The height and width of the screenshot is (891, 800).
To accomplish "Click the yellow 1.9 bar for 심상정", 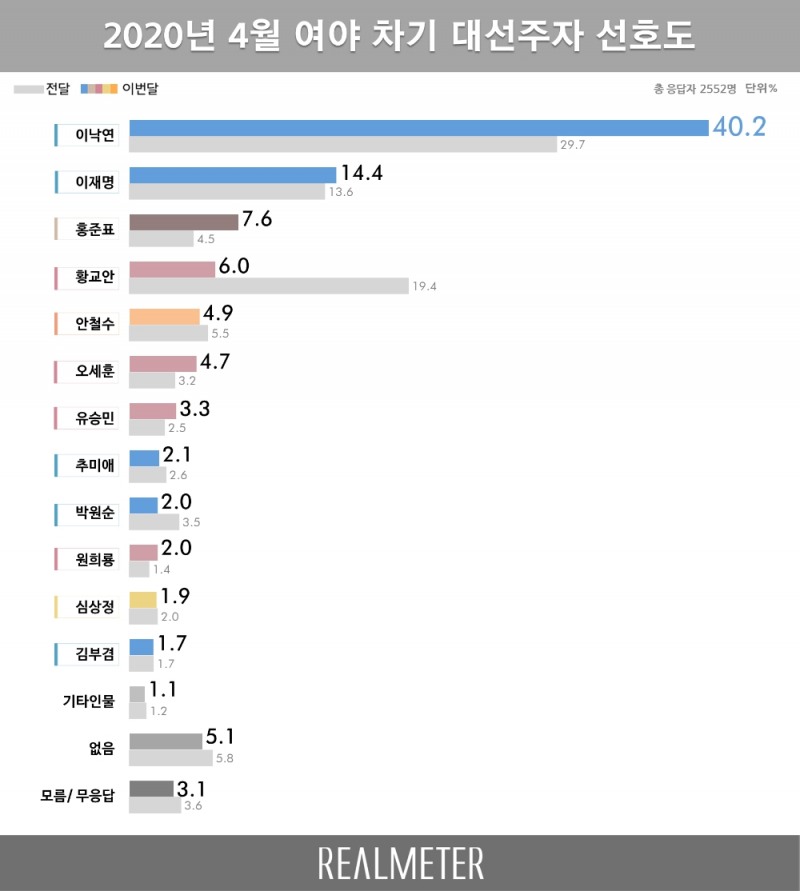I will click(143, 600).
